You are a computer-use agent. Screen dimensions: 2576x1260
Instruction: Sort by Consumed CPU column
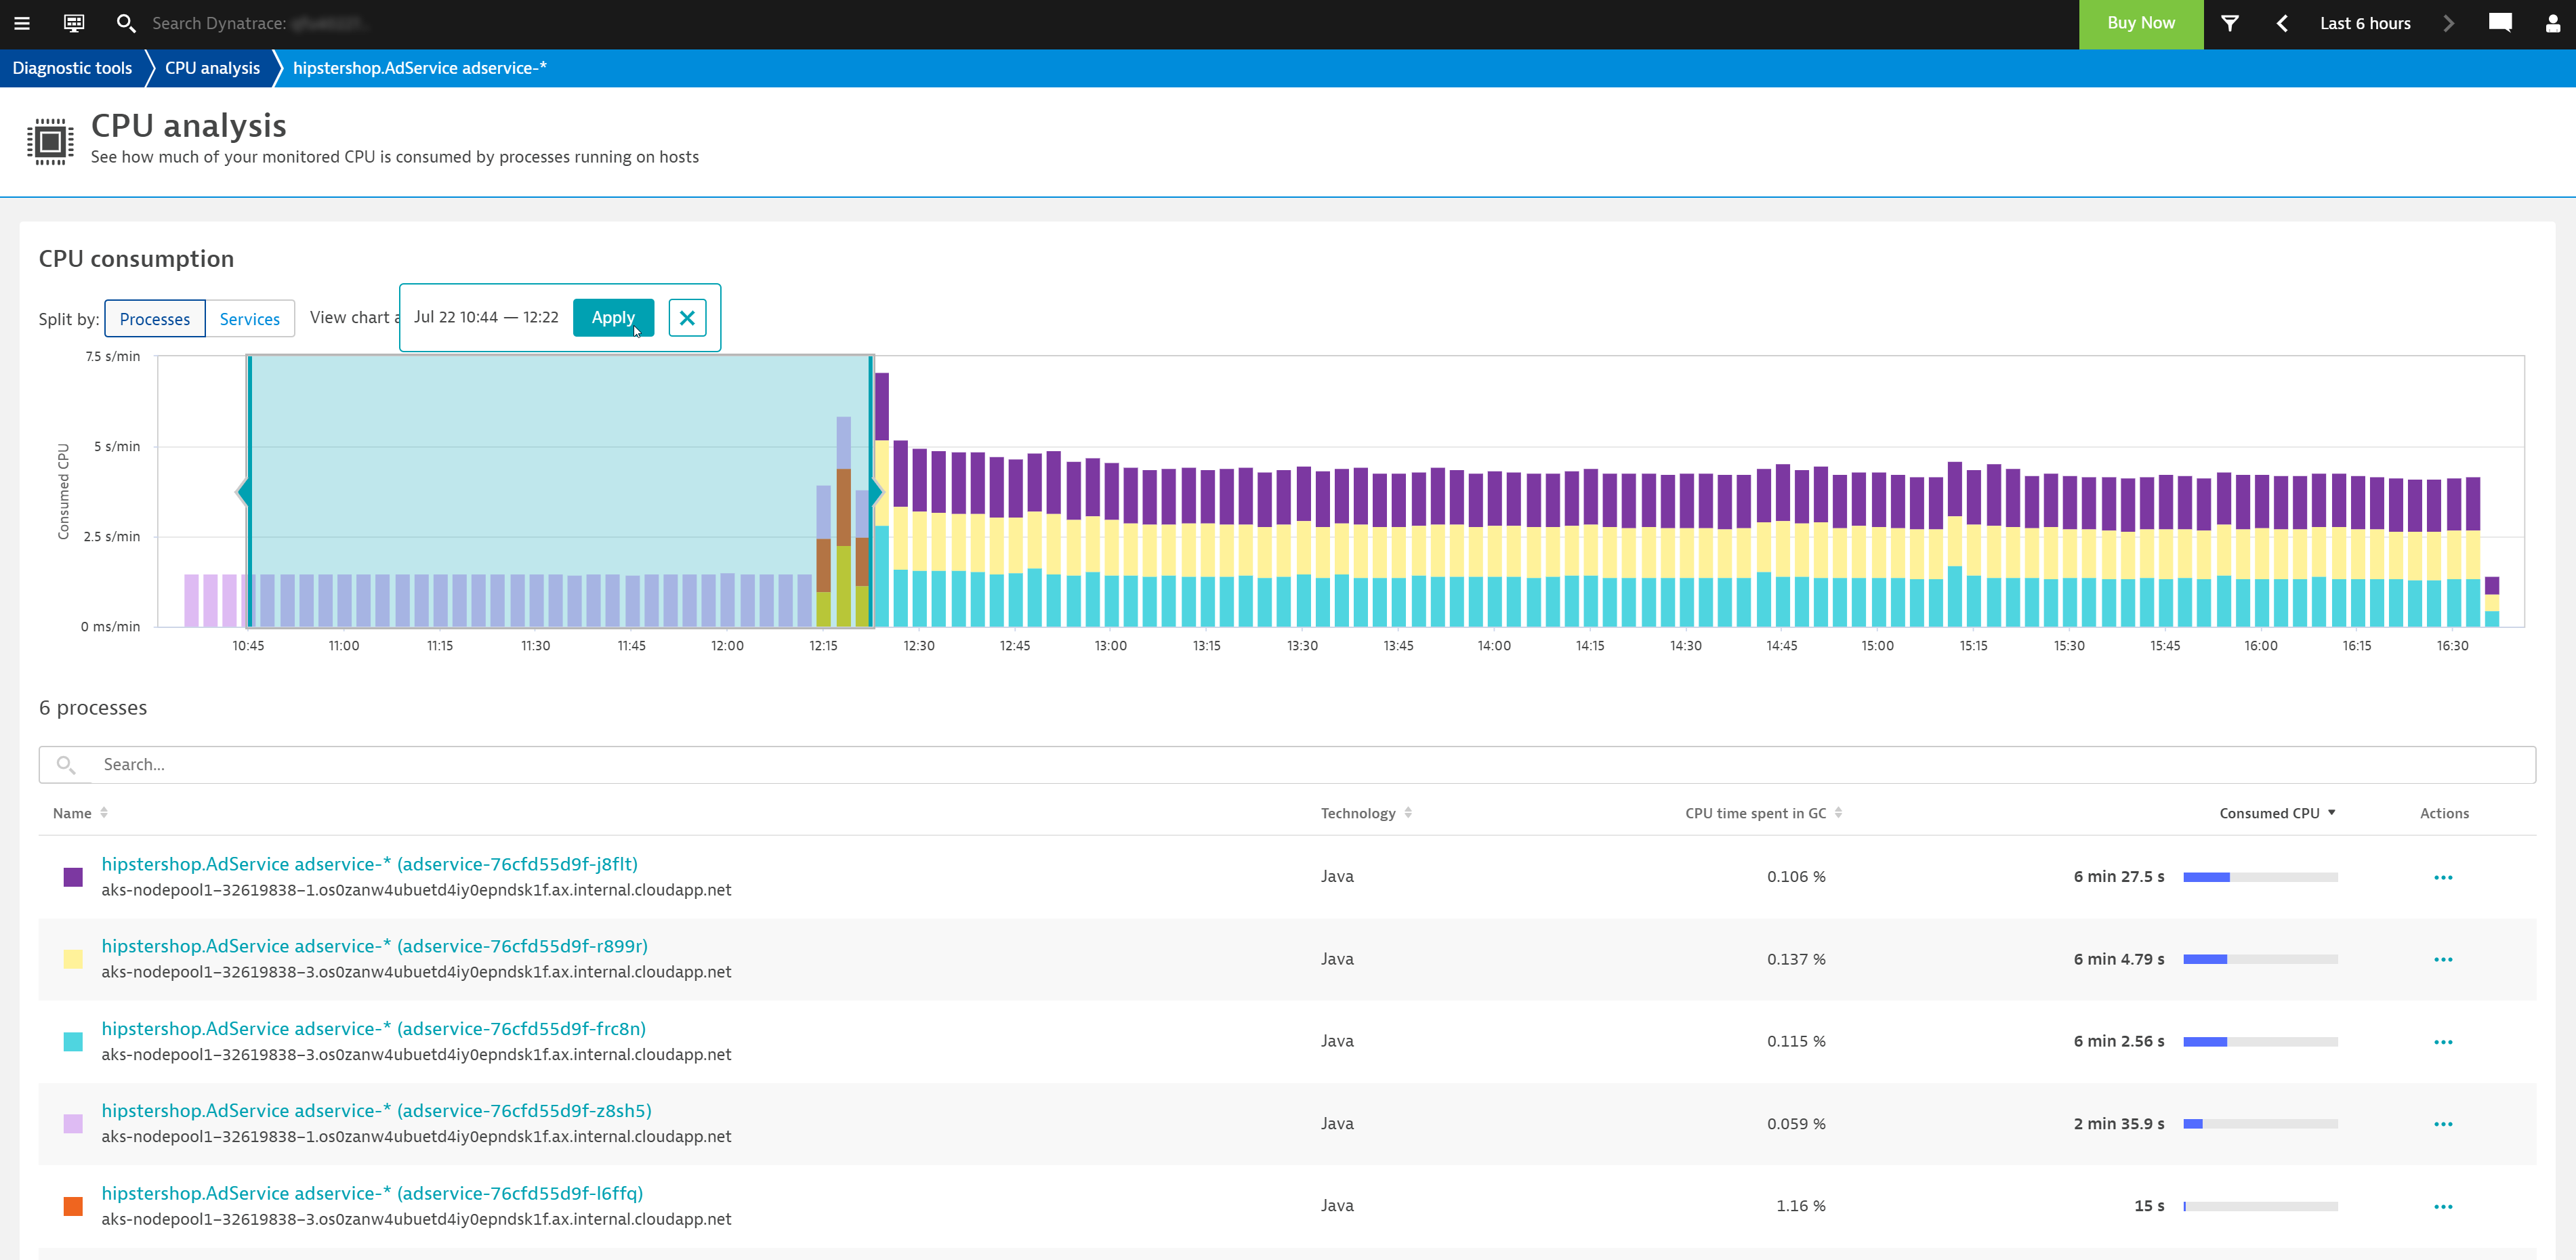tap(2277, 813)
